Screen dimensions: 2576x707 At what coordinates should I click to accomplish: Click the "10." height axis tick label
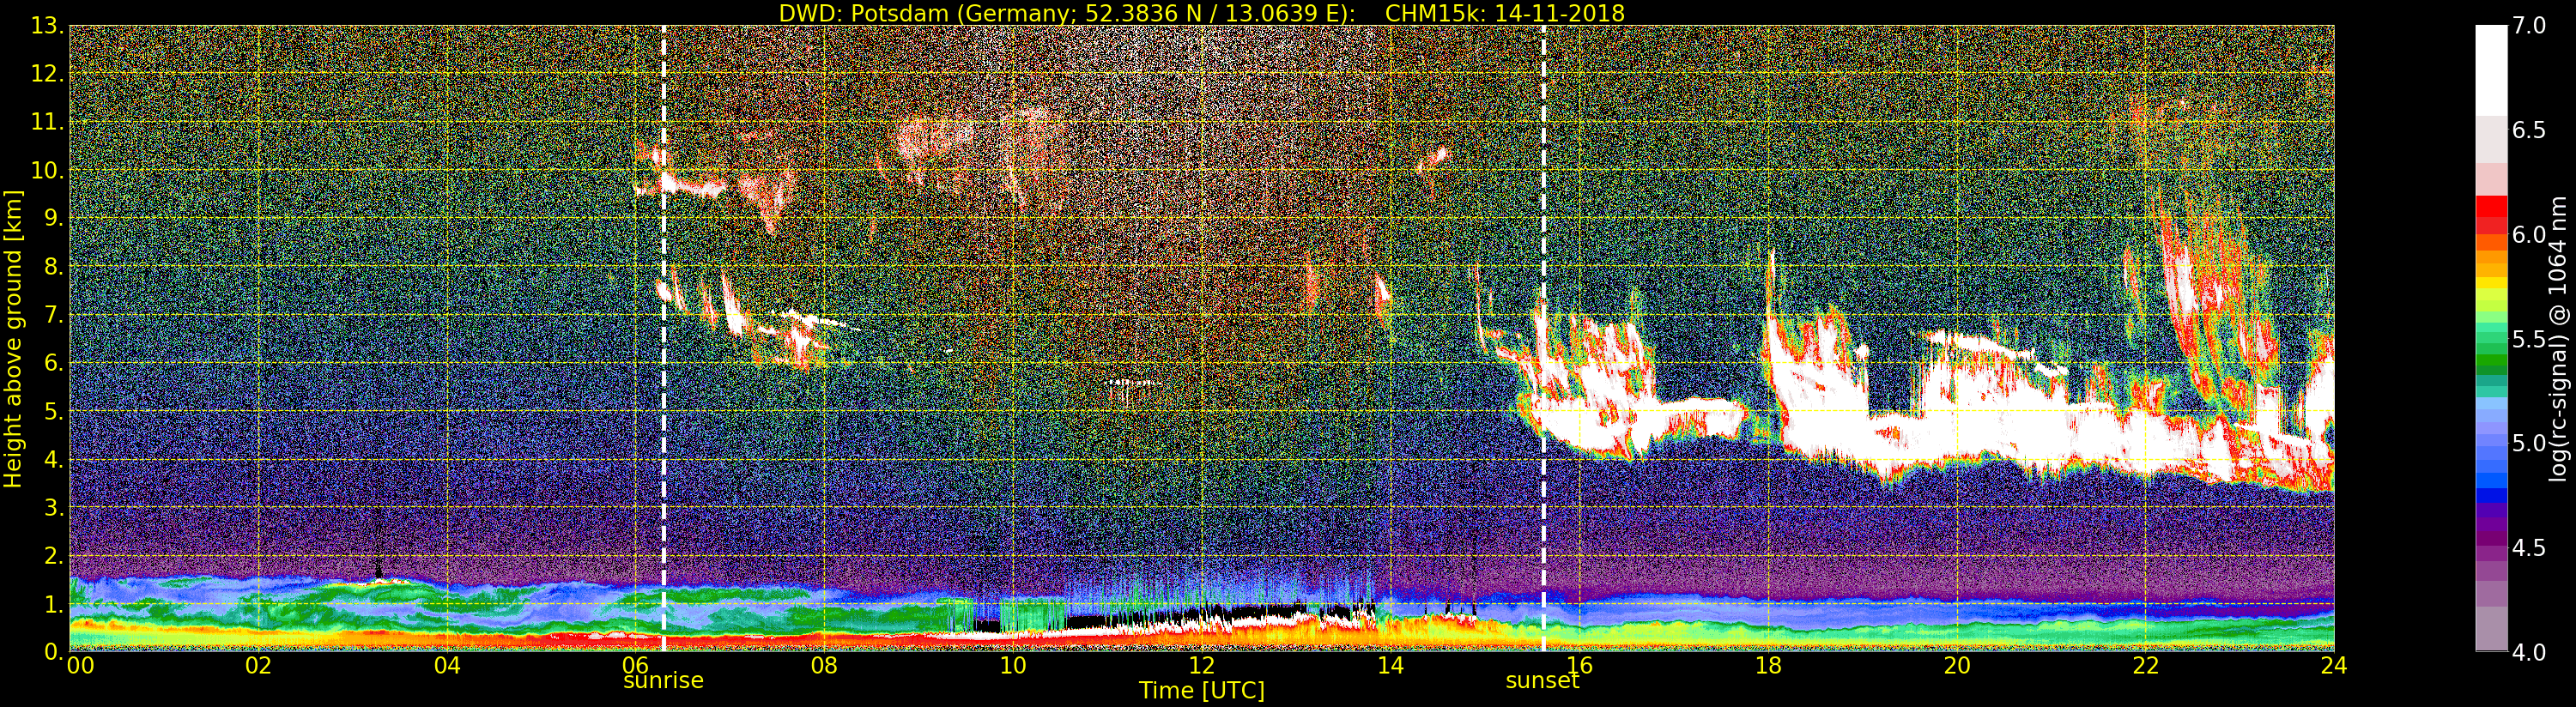[47, 170]
